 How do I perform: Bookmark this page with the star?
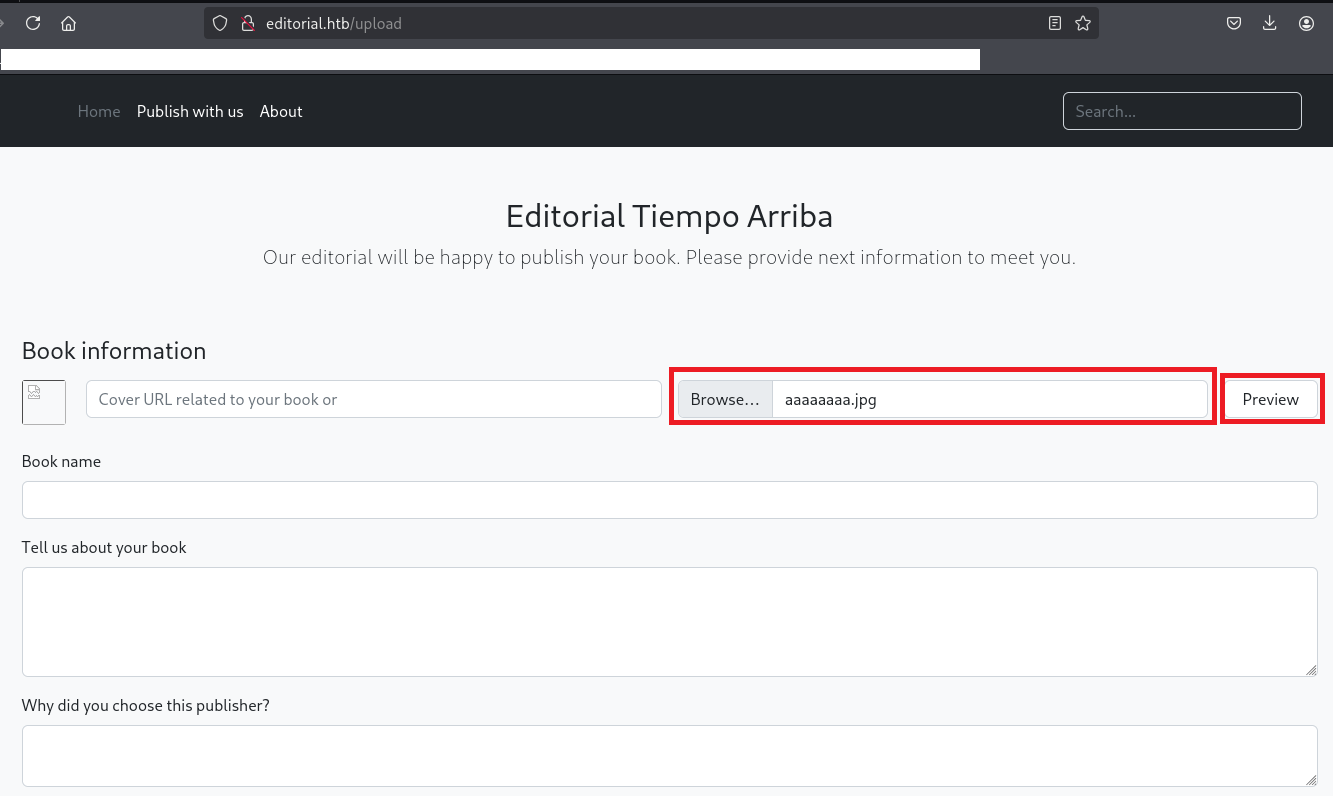pyautogui.click(x=1083, y=23)
